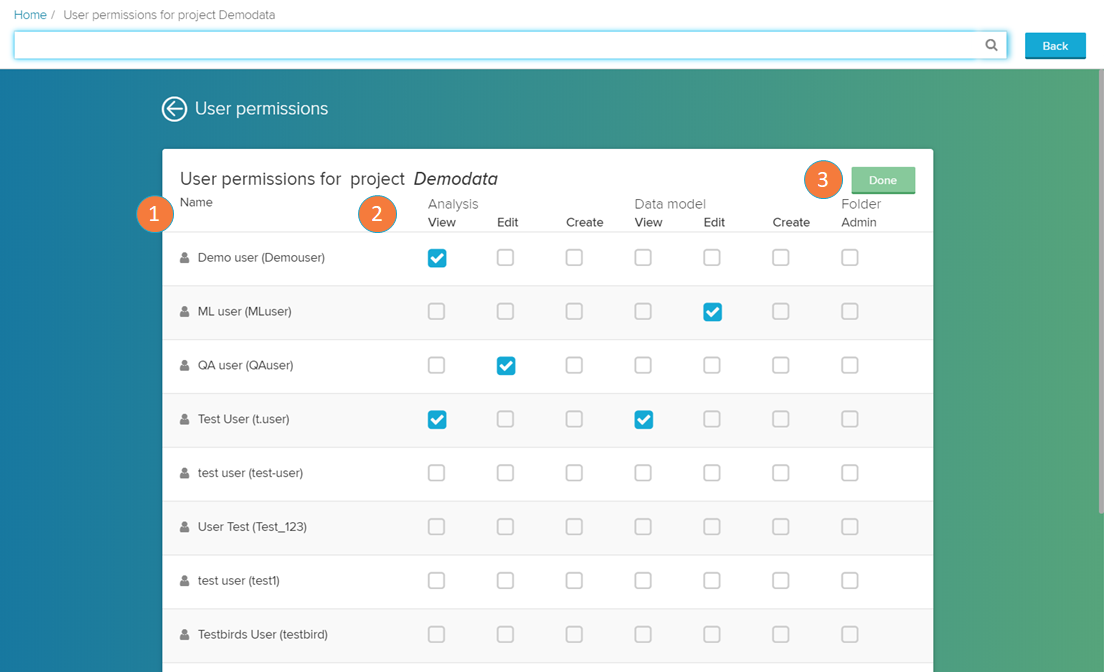Click the back arrow circle icon
The width and height of the screenshot is (1104, 672).
(x=174, y=109)
